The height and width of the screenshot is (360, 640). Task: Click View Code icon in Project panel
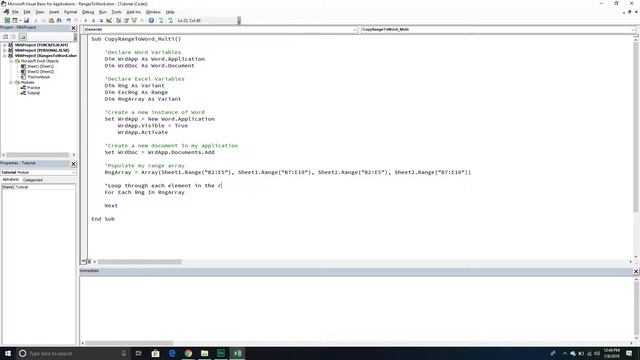point(5,37)
